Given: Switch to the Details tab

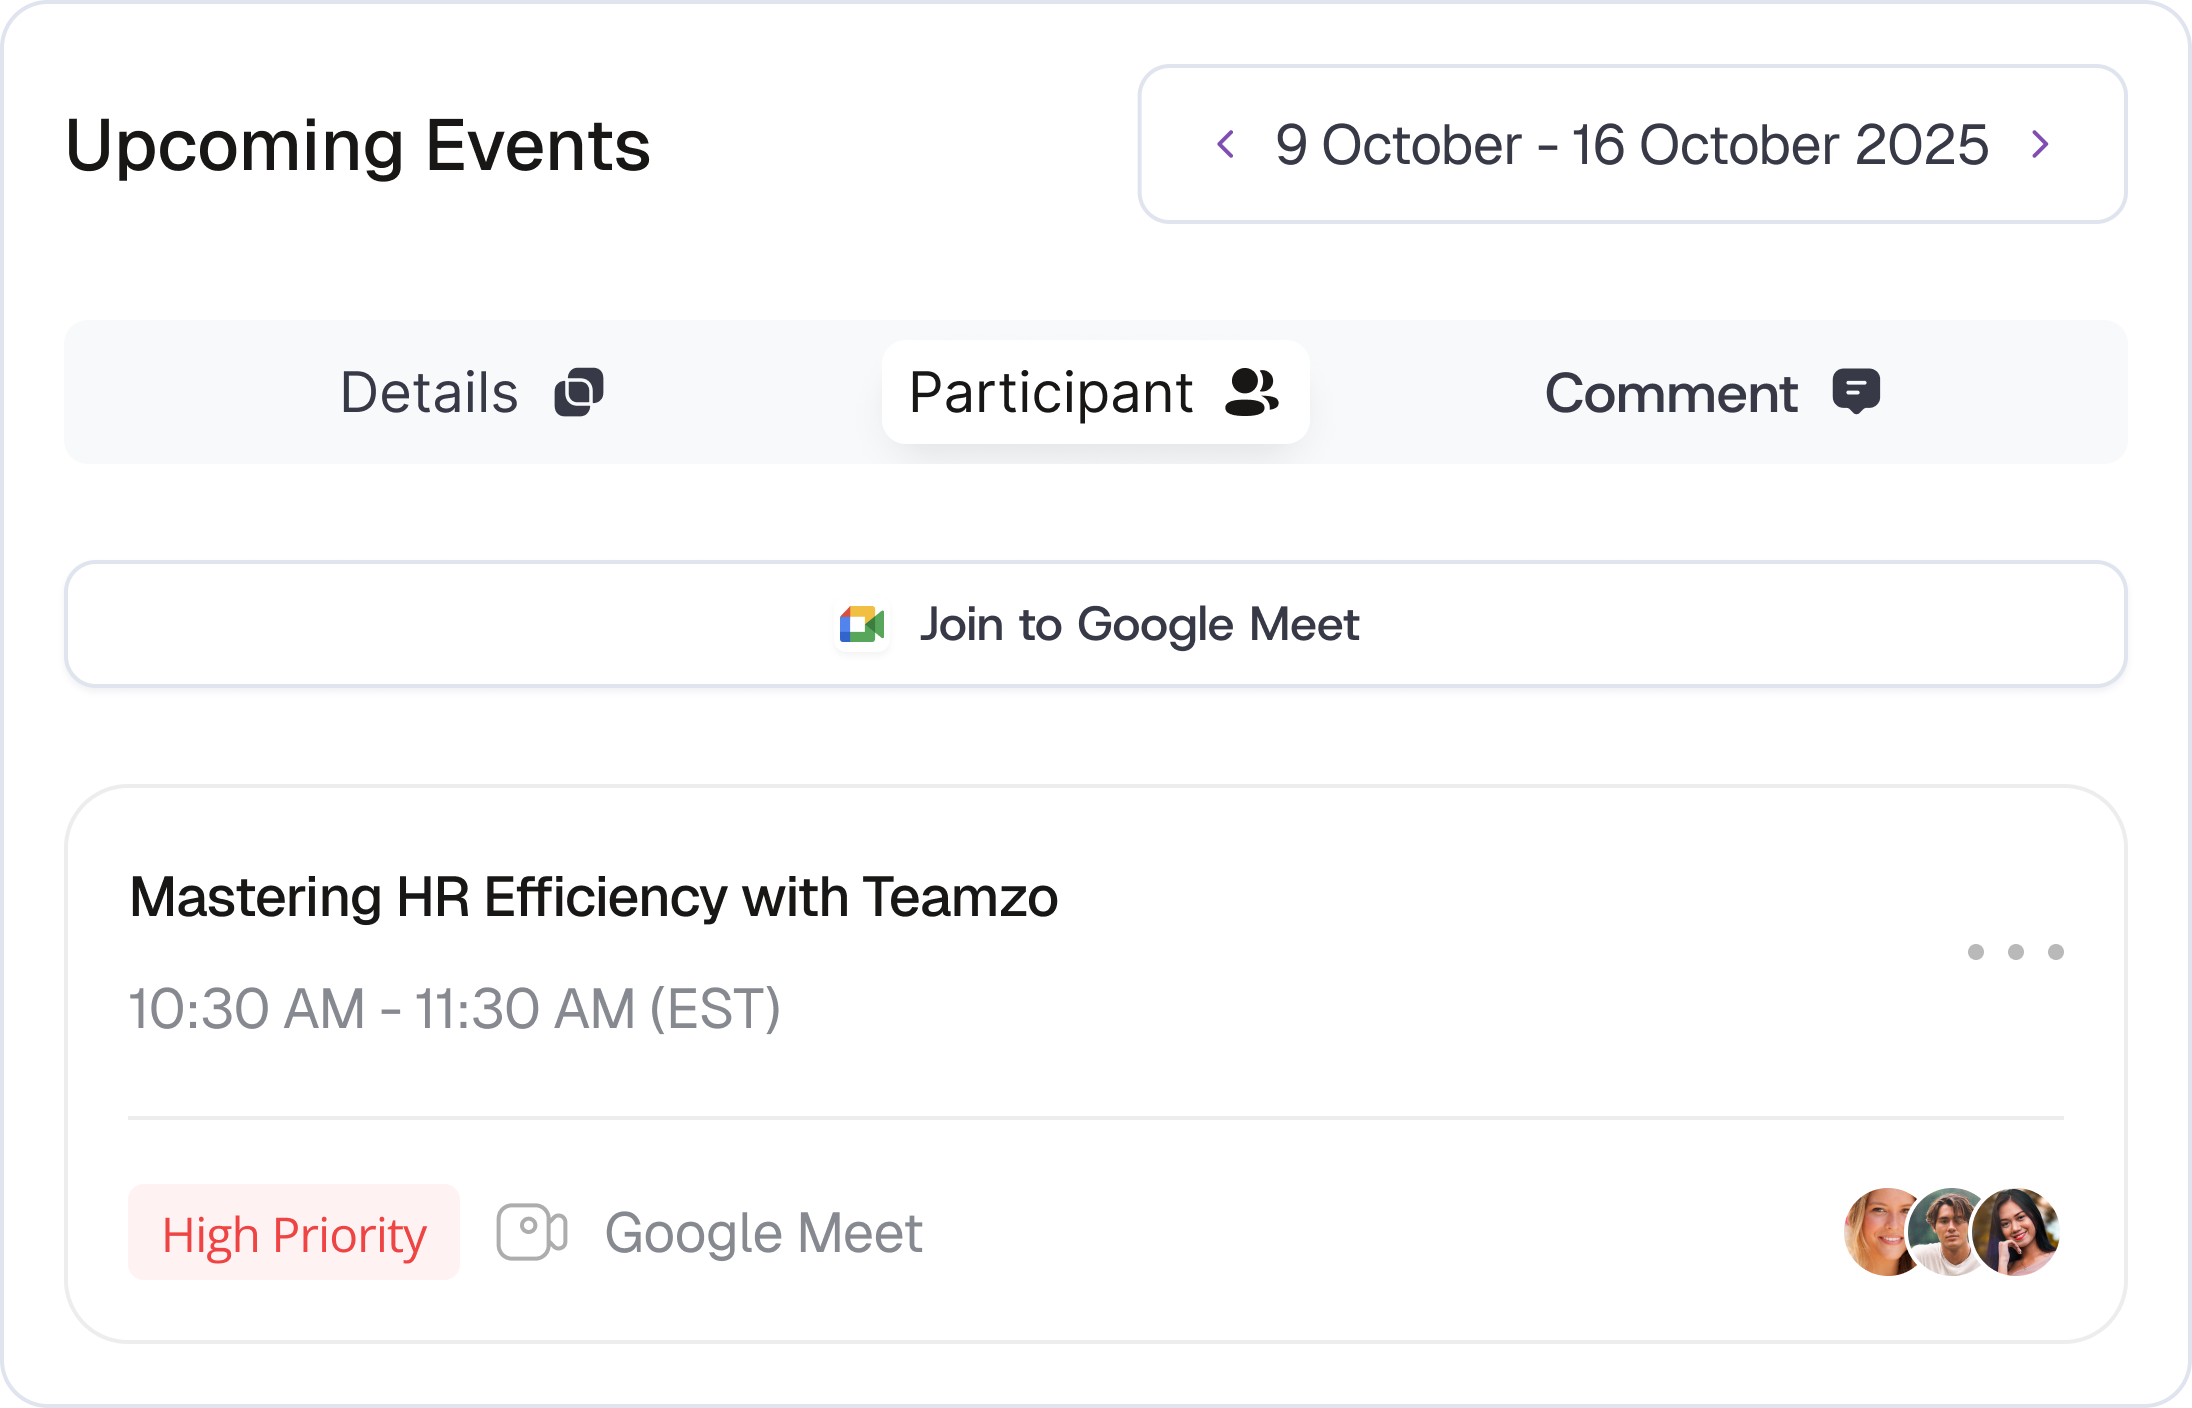Looking at the screenshot, I should pyautogui.click(x=472, y=392).
